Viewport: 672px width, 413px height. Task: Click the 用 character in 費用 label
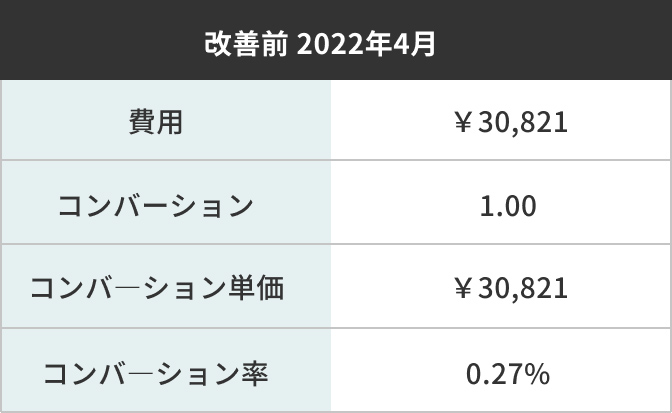170,122
